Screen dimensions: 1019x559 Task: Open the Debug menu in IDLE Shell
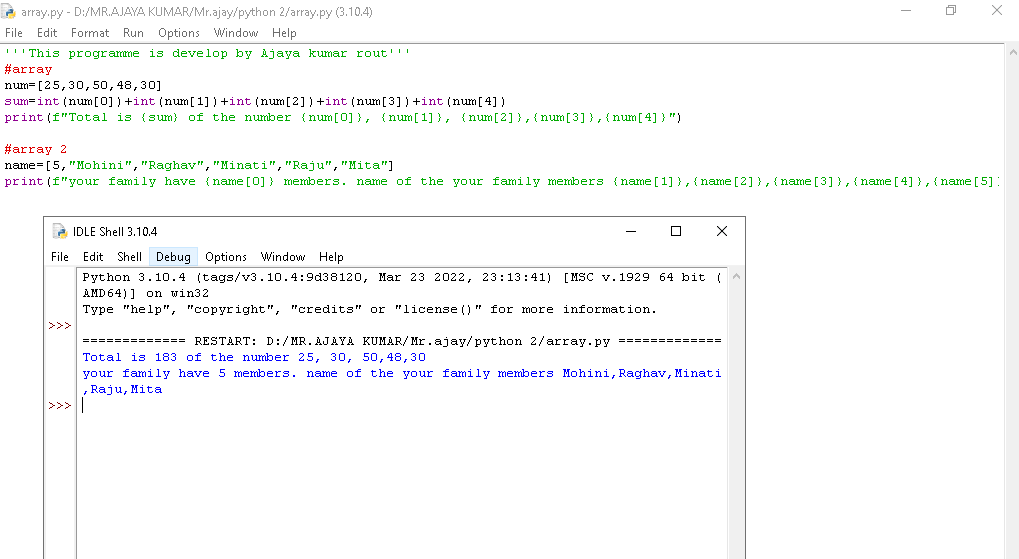click(x=173, y=257)
